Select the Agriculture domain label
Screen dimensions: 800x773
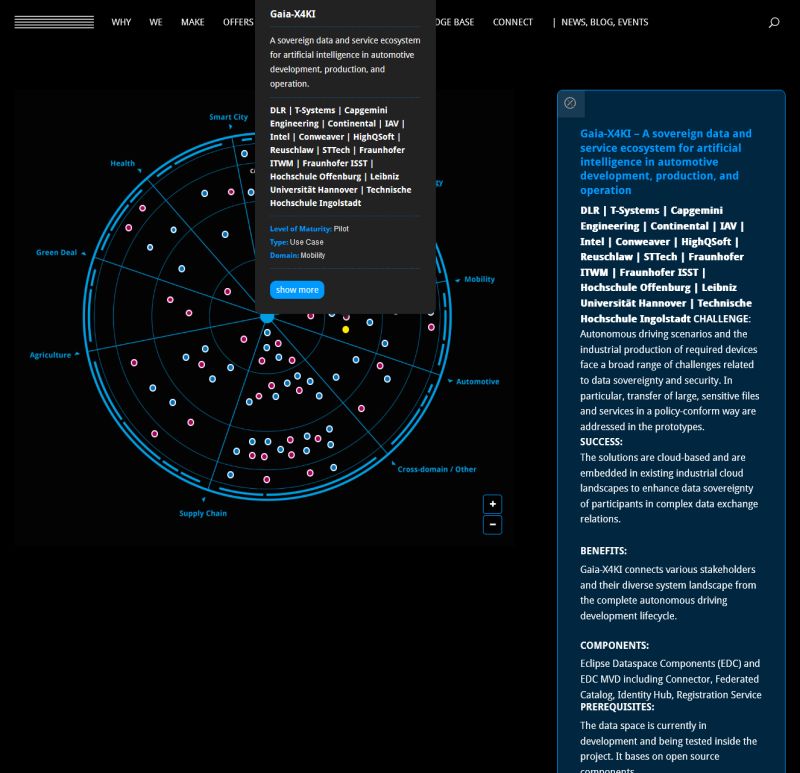click(x=50, y=355)
